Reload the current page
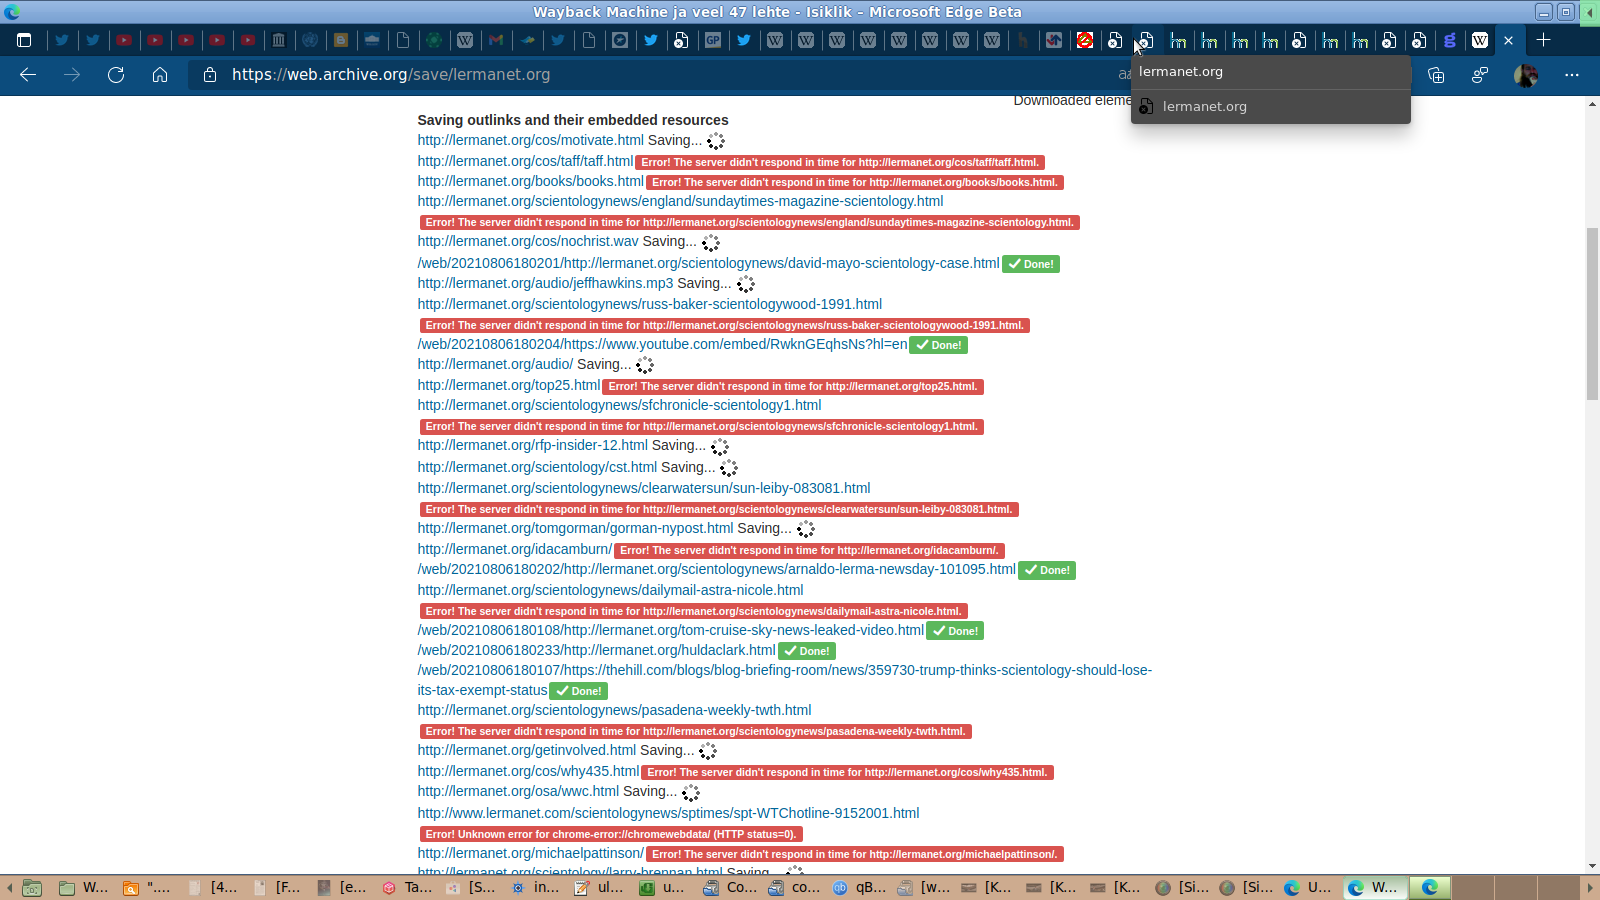This screenshot has height=900, width=1600. (x=116, y=75)
